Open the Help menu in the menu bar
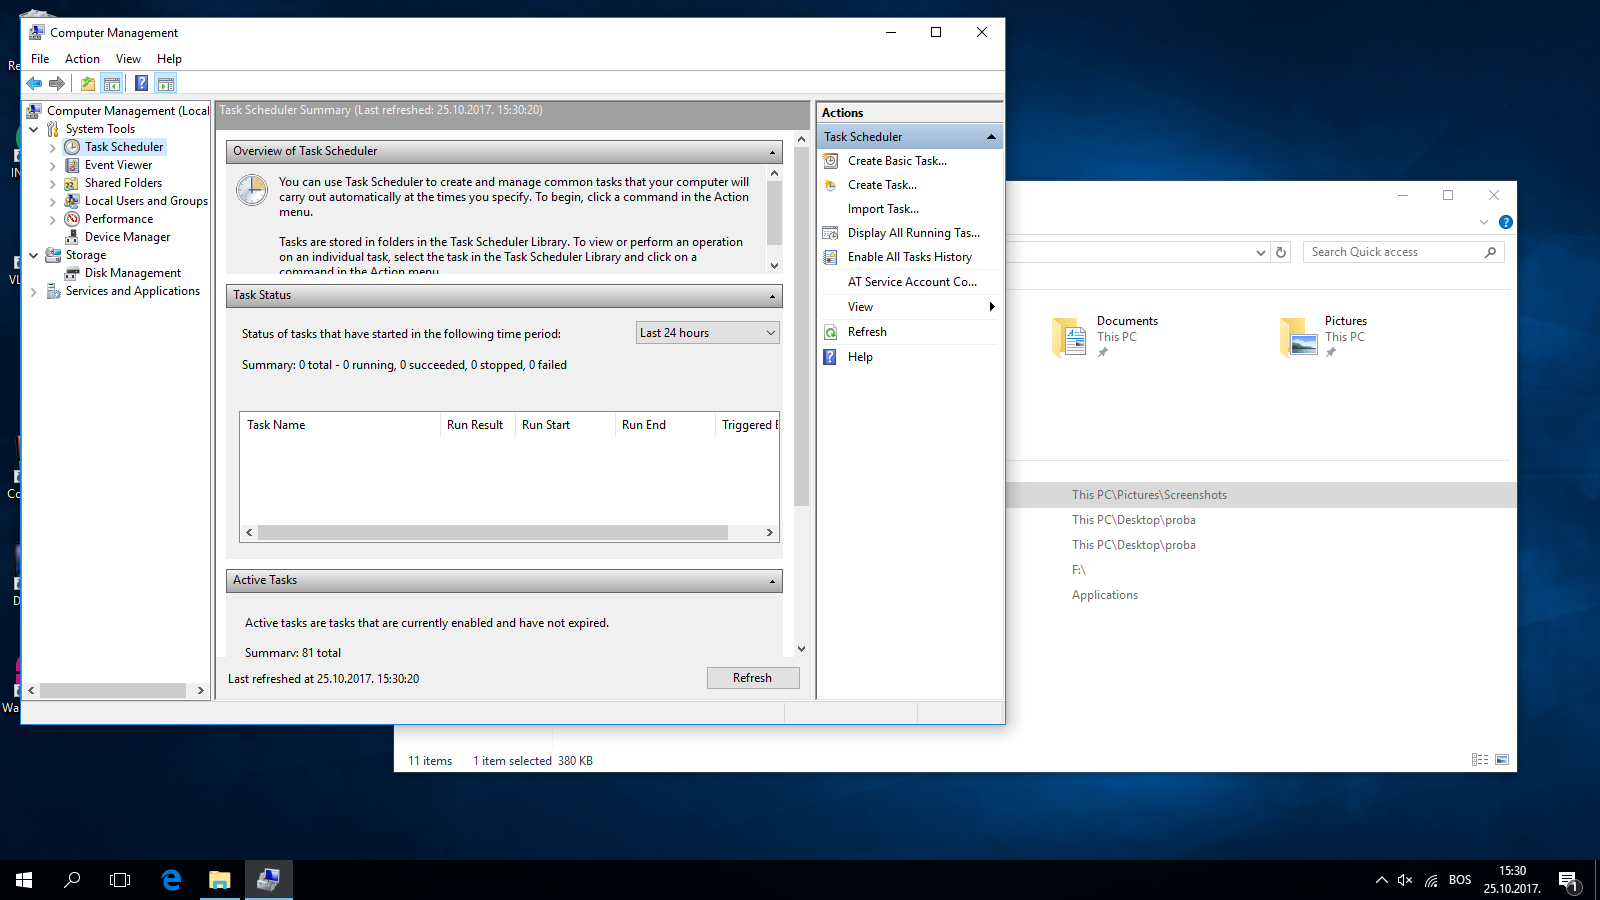The width and height of the screenshot is (1600, 900). 169,59
